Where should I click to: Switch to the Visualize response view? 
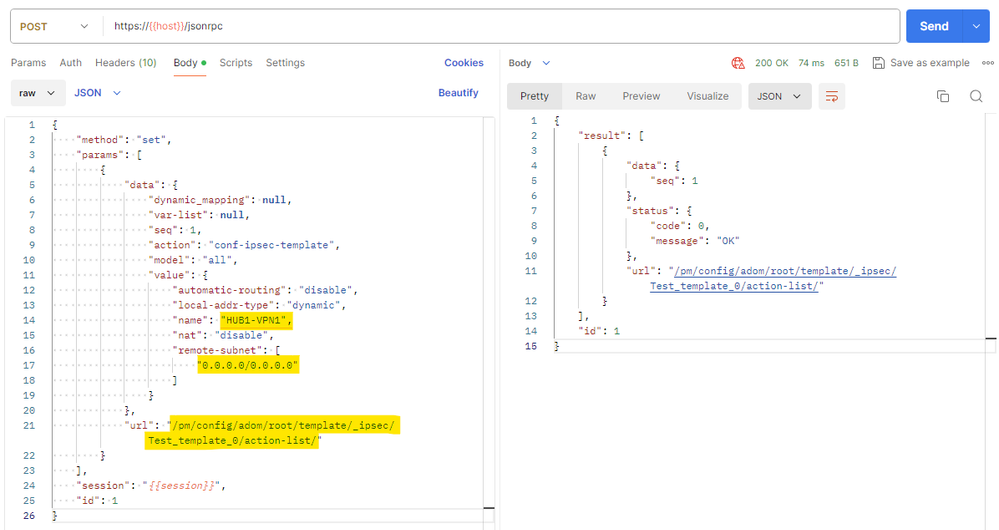[x=707, y=96]
